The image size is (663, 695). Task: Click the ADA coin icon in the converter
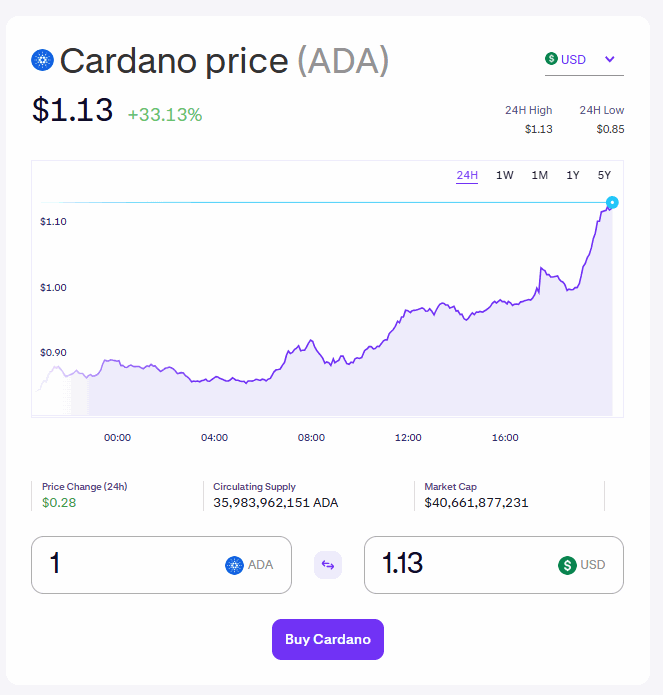coord(235,565)
